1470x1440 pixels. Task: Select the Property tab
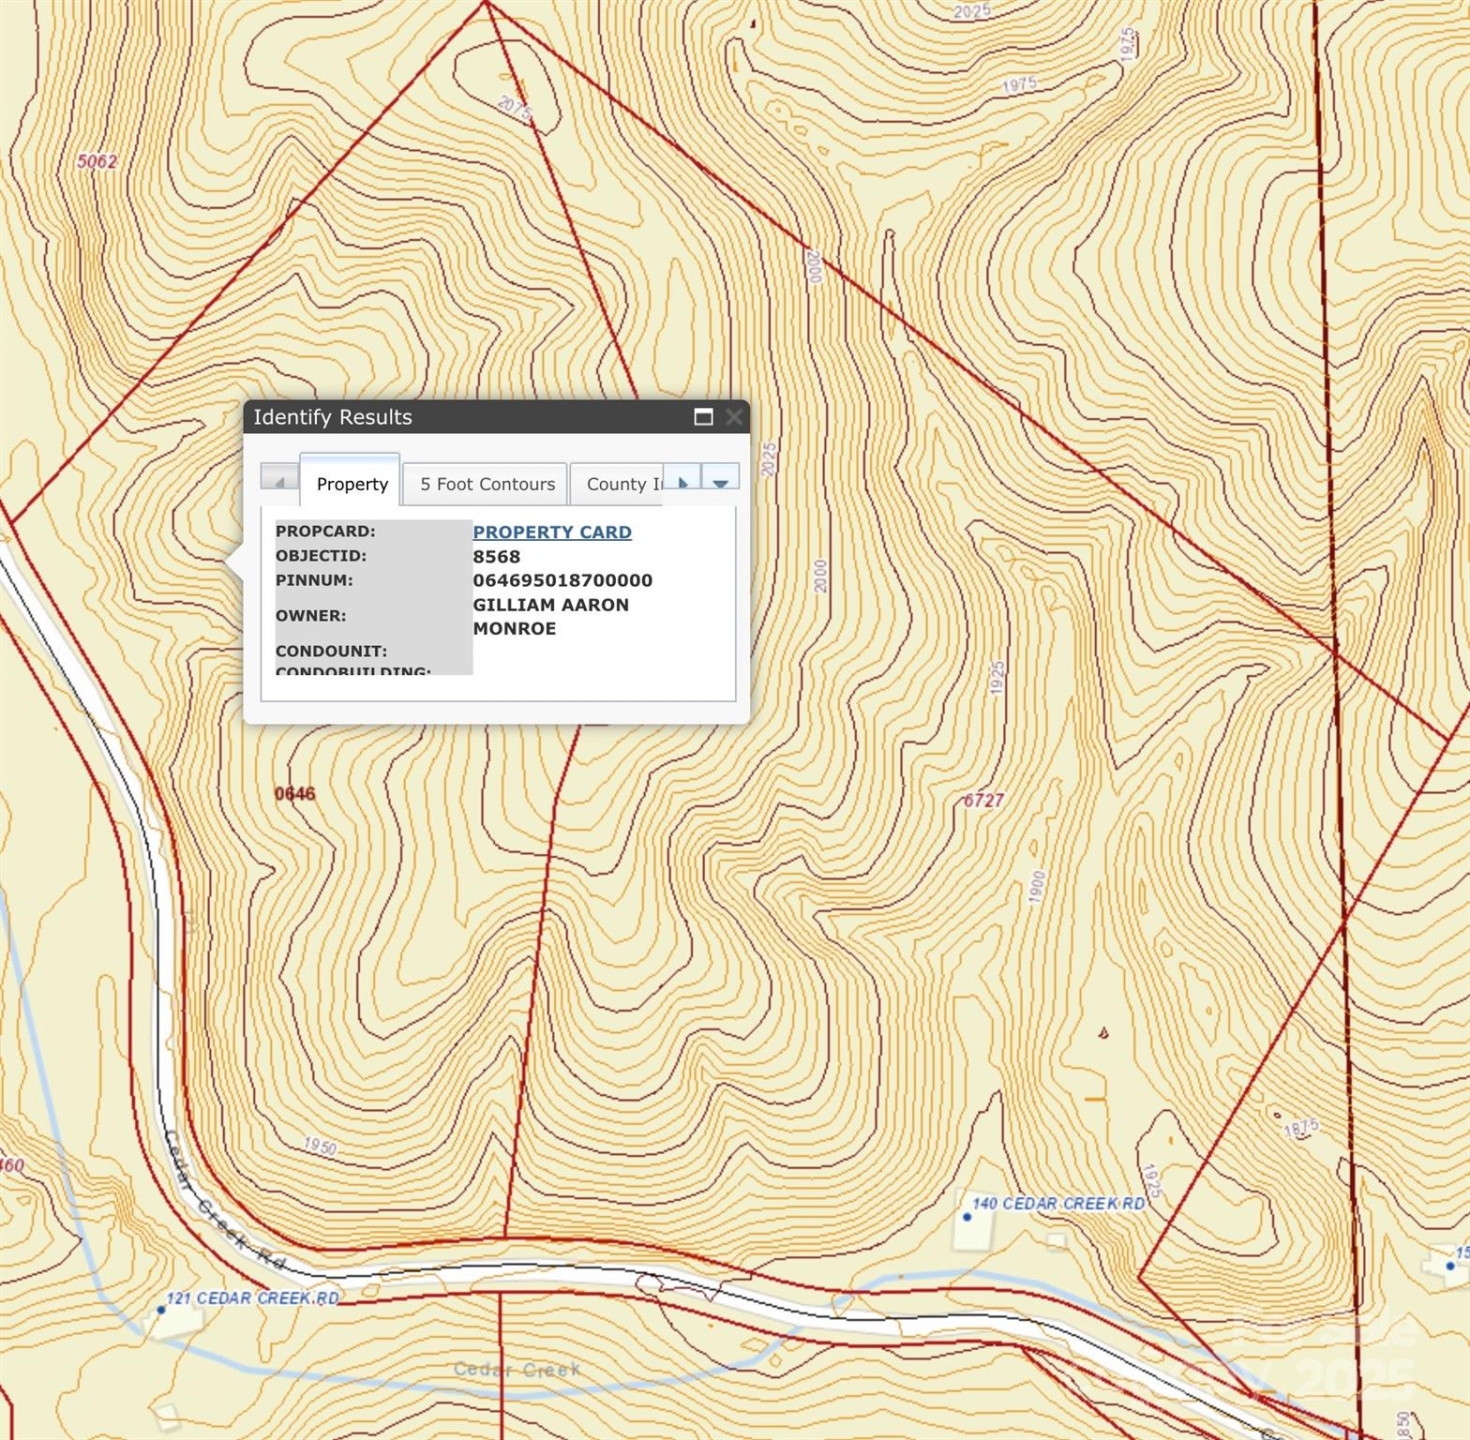tap(350, 484)
